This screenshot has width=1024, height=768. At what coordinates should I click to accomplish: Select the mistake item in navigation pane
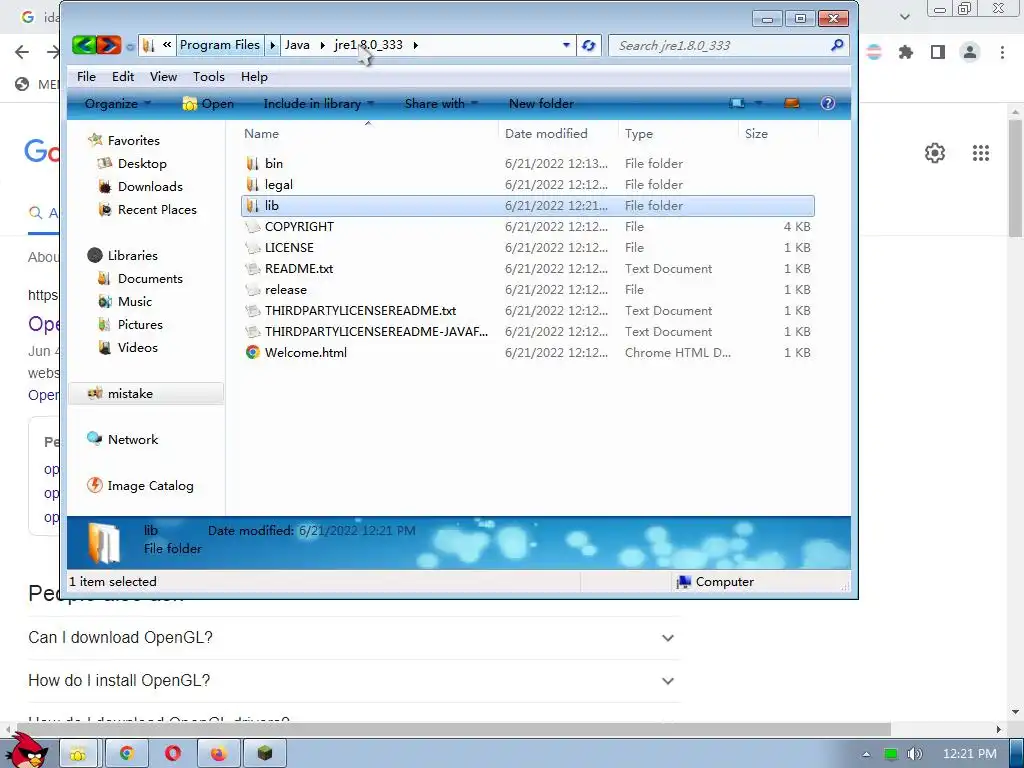[146, 394]
